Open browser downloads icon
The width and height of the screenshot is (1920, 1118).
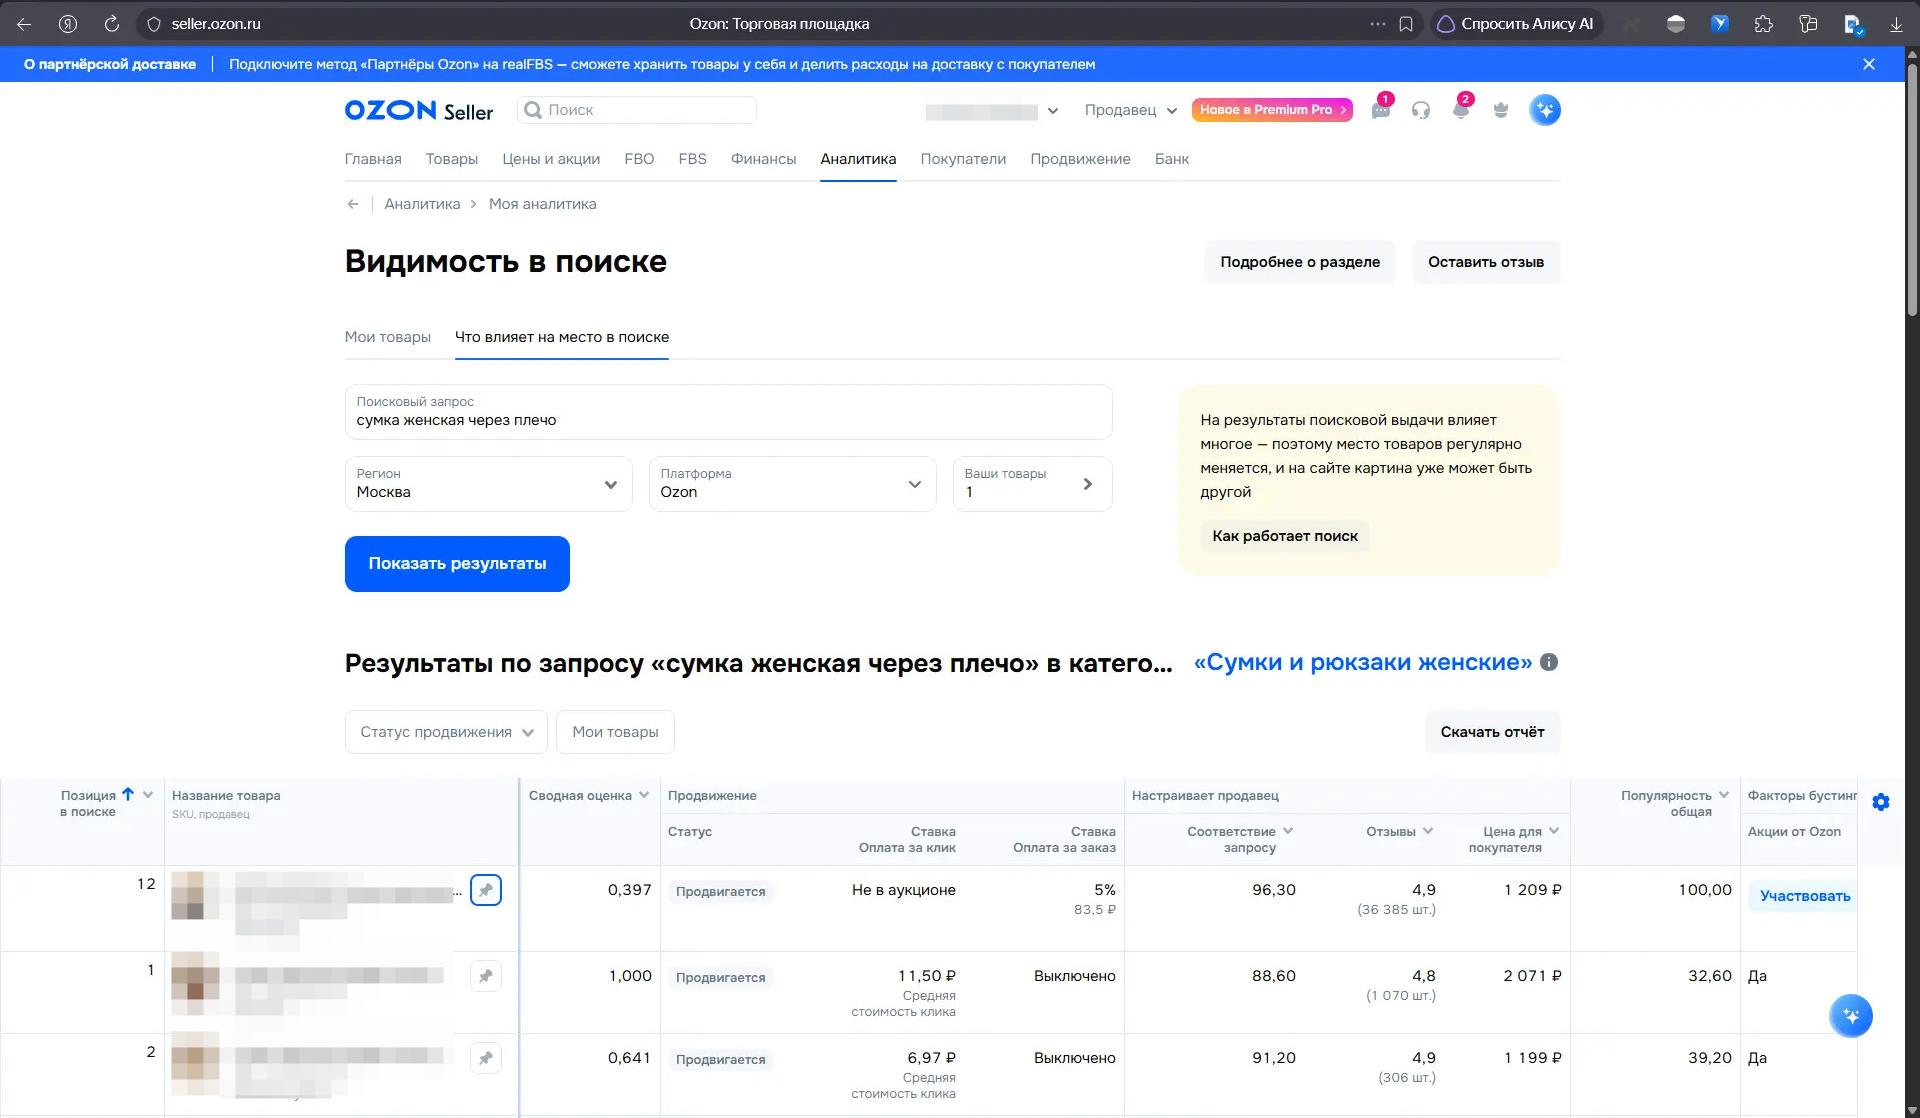1896,24
